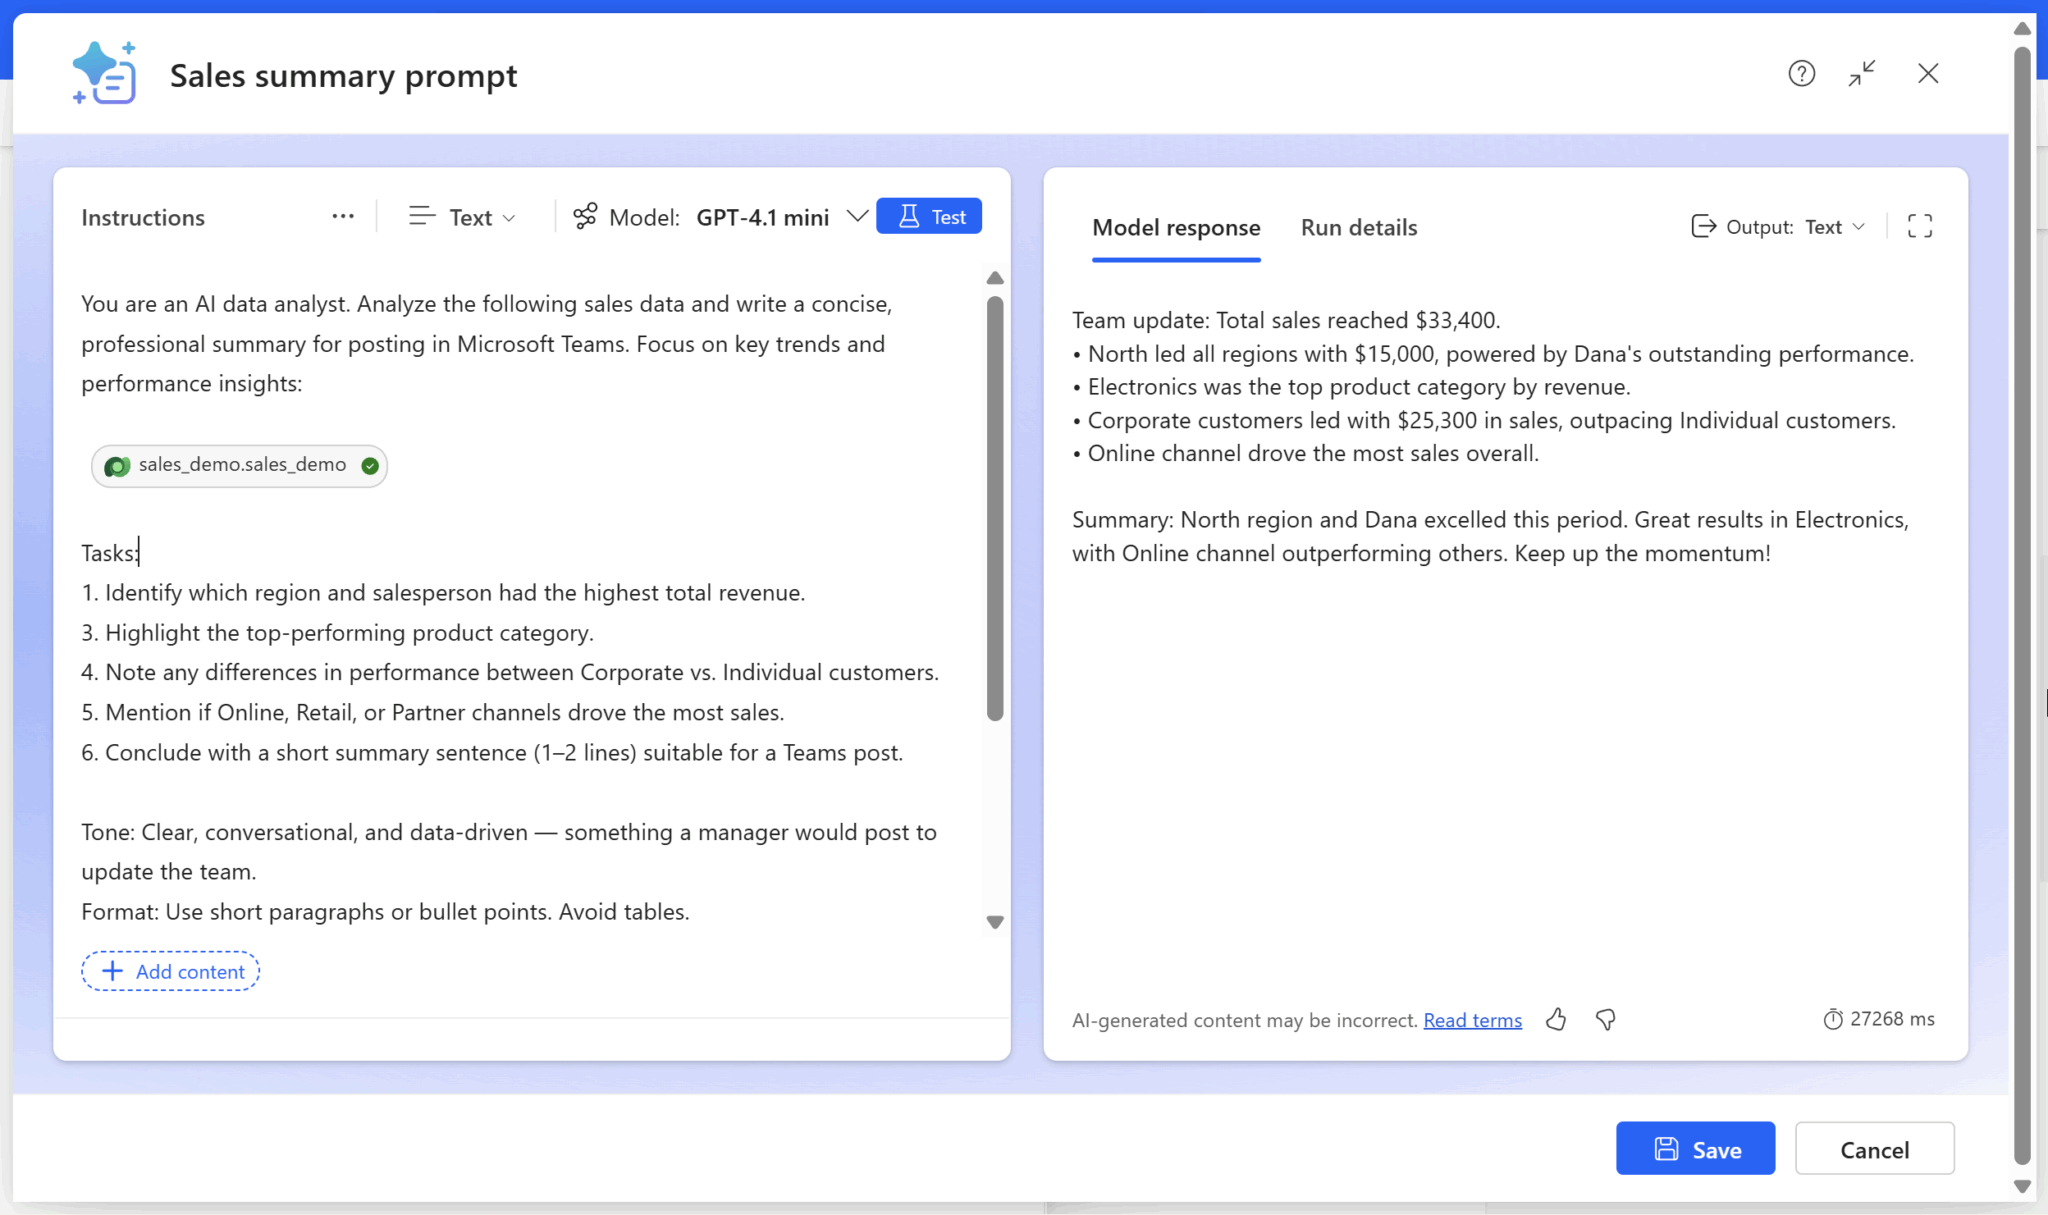The height and width of the screenshot is (1215, 2048).
Task: Click the Add content button
Action: [171, 971]
